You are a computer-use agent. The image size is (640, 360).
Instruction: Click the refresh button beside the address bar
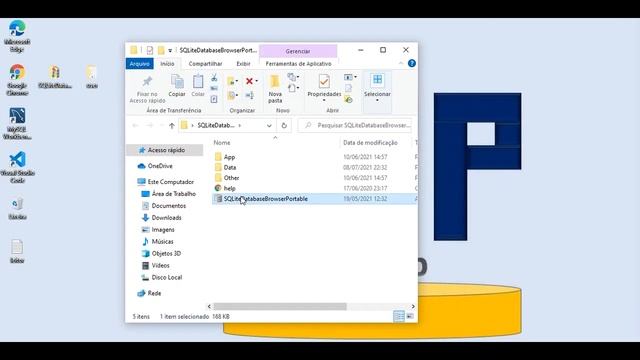pyautogui.click(x=284, y=125)
